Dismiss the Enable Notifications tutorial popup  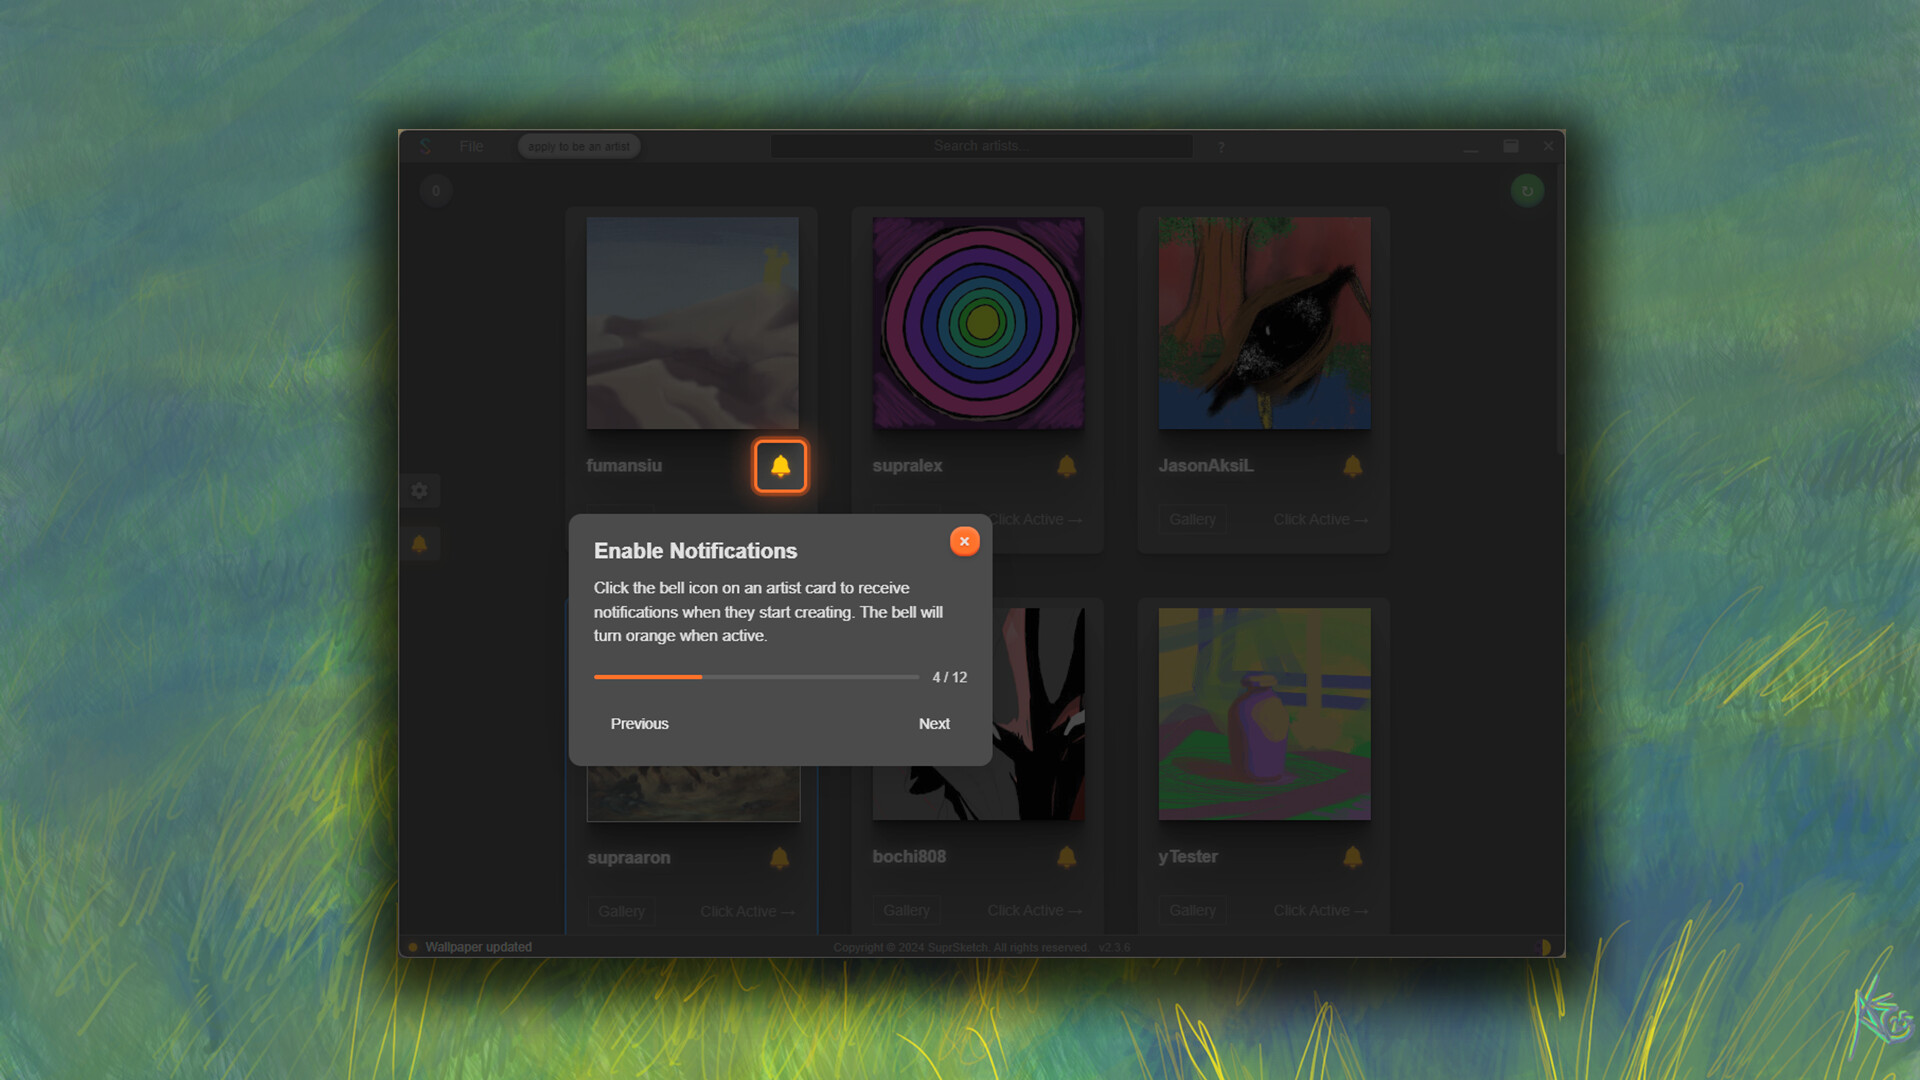(964, 541)
